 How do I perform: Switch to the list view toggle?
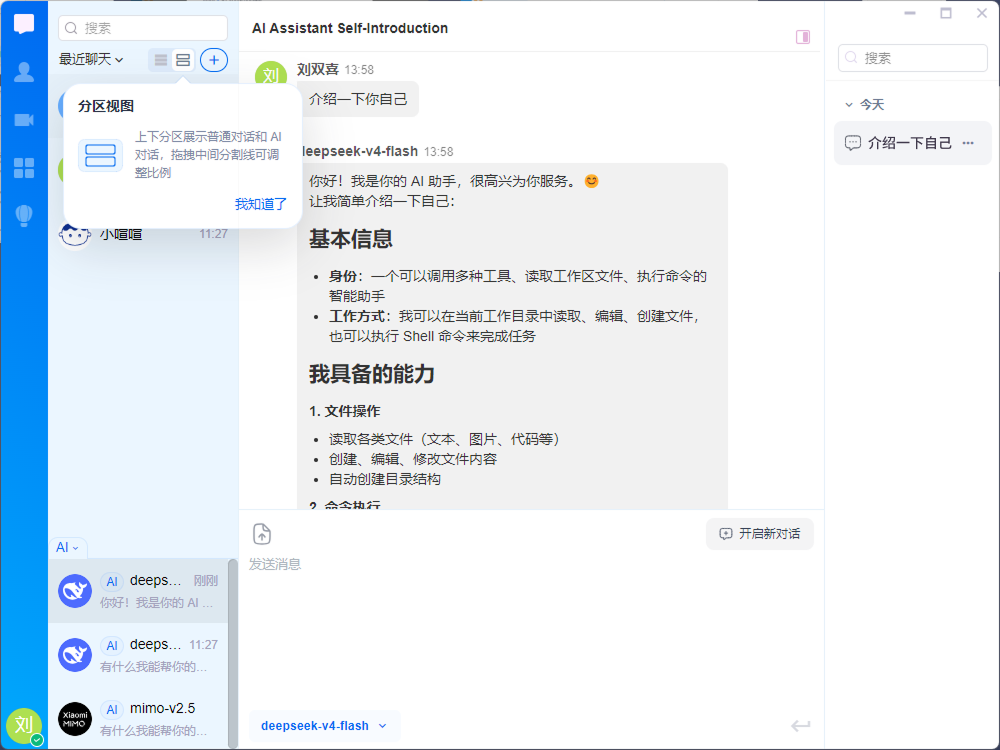click(161, 60)
